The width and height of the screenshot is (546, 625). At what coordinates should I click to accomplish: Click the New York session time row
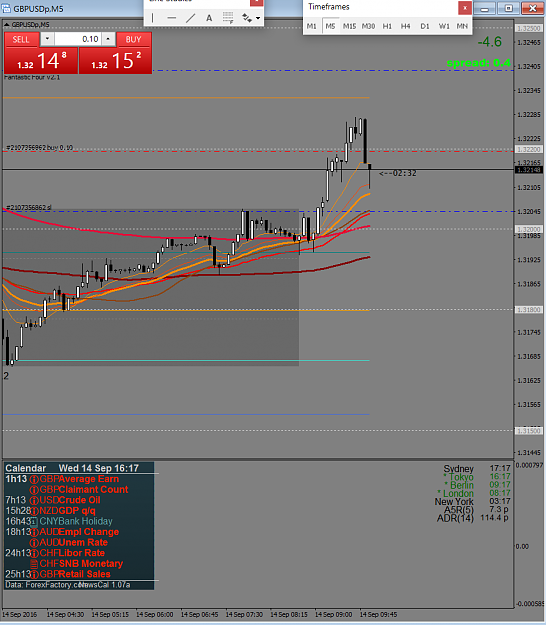[473, 501]
